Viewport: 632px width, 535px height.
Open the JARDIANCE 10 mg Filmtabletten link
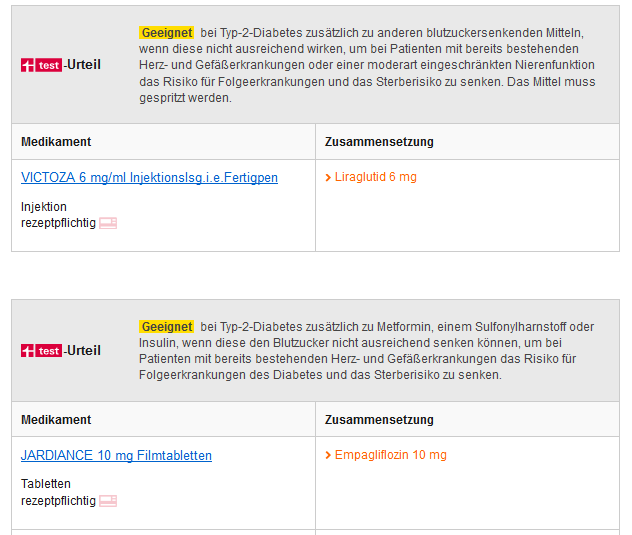[116, 455]
